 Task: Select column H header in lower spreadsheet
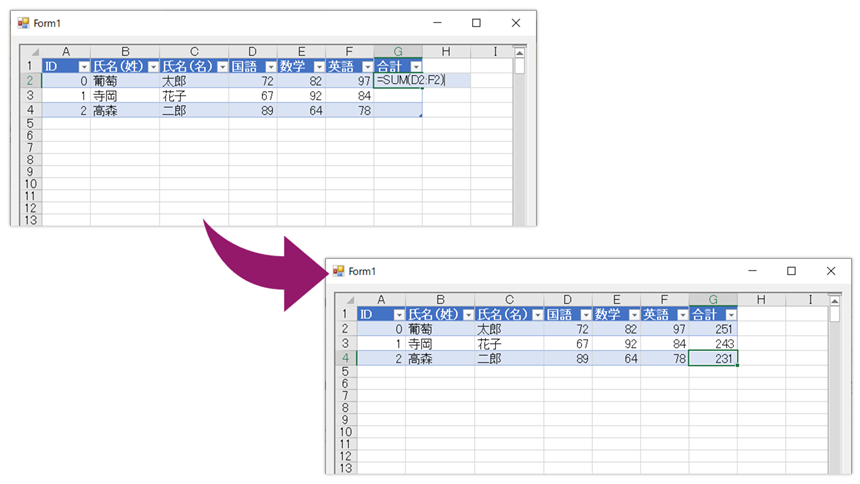(x=761, y=300)
